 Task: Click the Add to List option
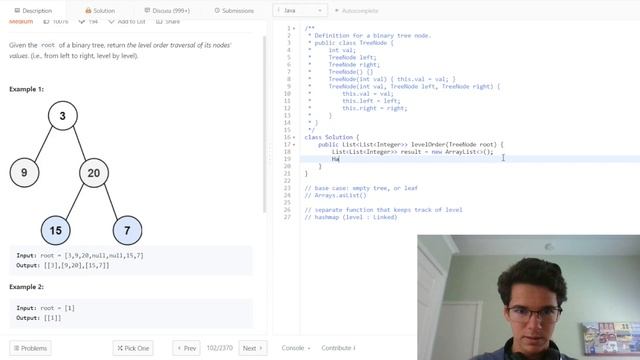click(x=127, y=22)
